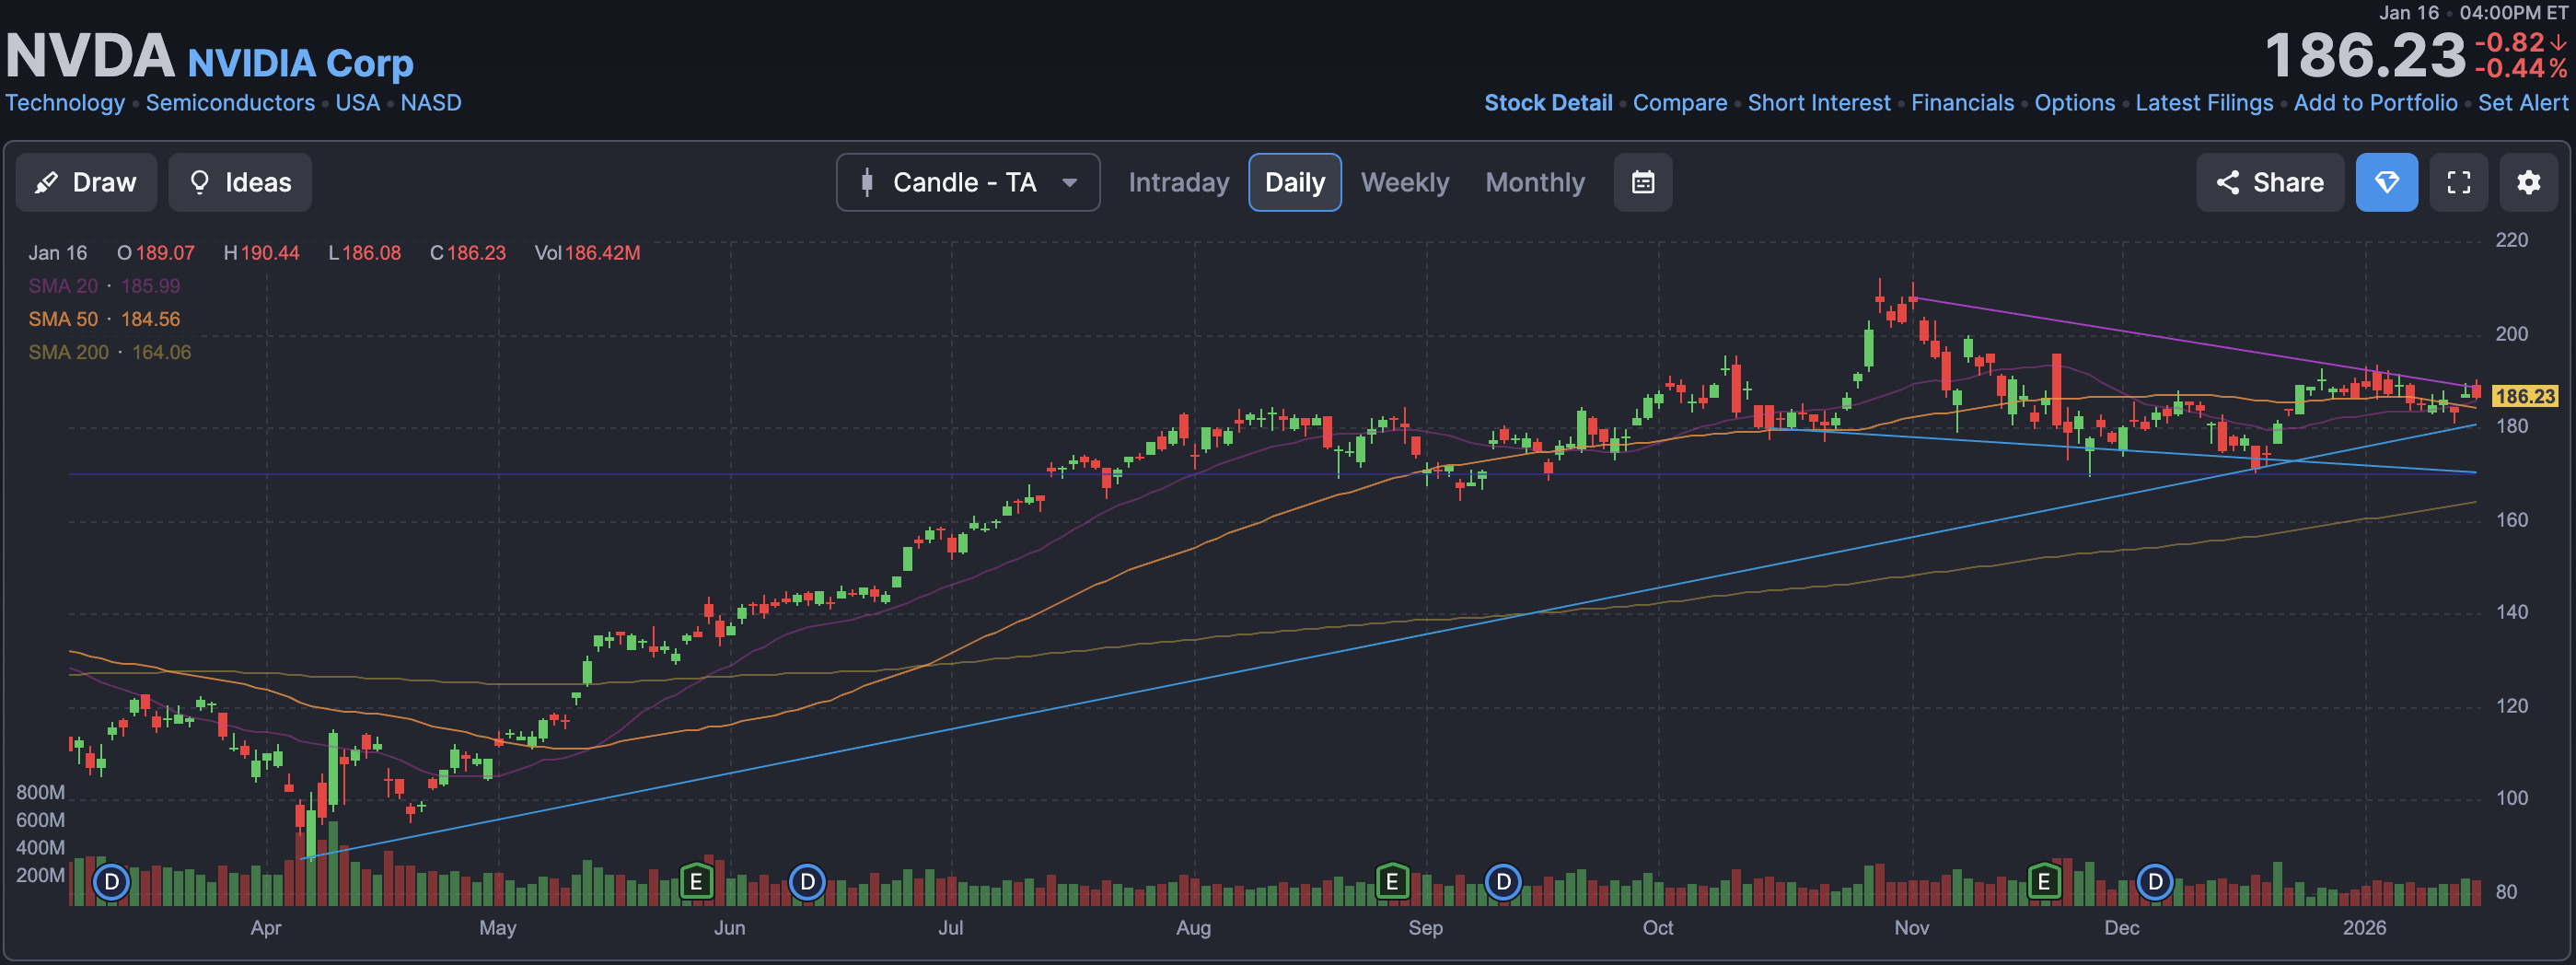The image size is (2576, 965).
Task: Switch to the Weekly timeframe
Action: coord(1404,182)
